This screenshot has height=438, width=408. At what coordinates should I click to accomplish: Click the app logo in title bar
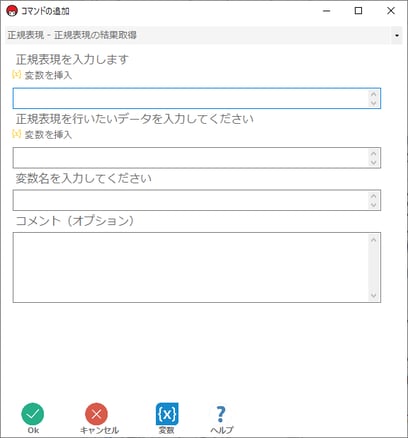12,11
